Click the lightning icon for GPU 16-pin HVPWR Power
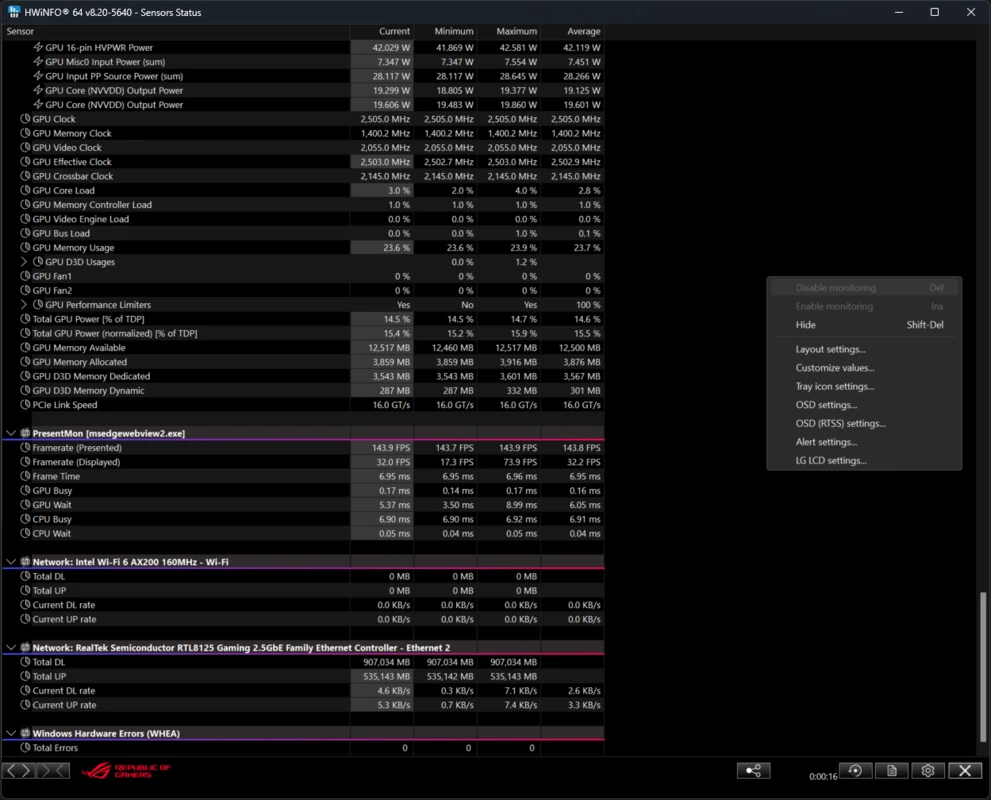This screenshot has height=800, width=991. click(38, 47)
